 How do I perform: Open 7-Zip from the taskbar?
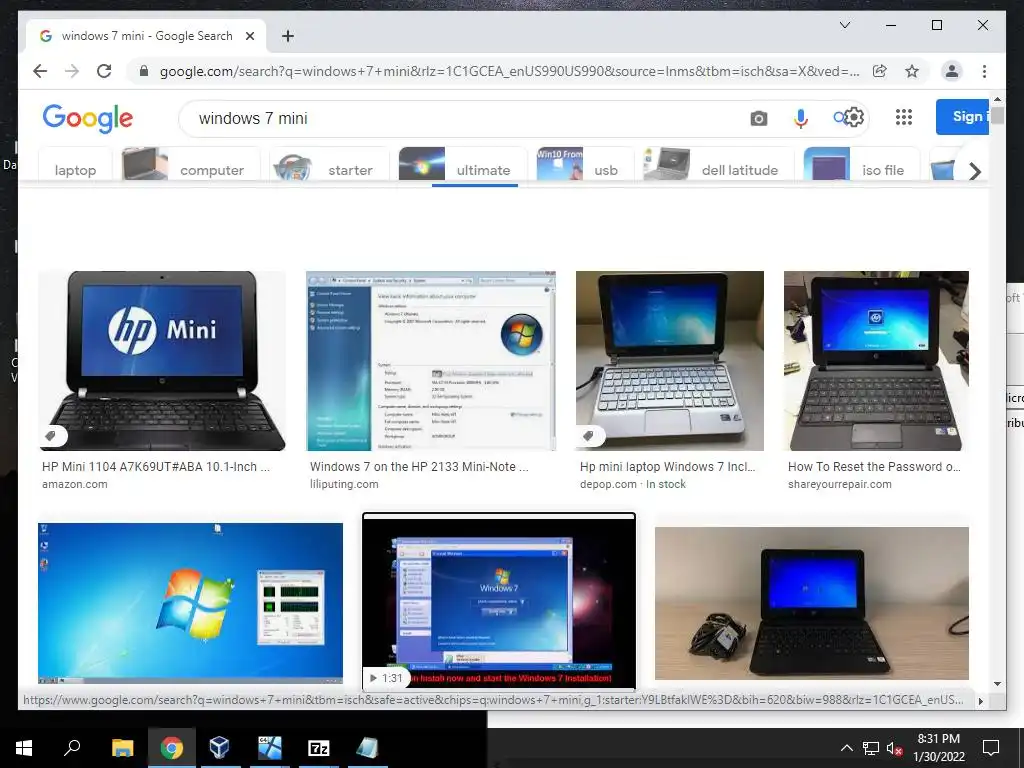coord(319,748)
